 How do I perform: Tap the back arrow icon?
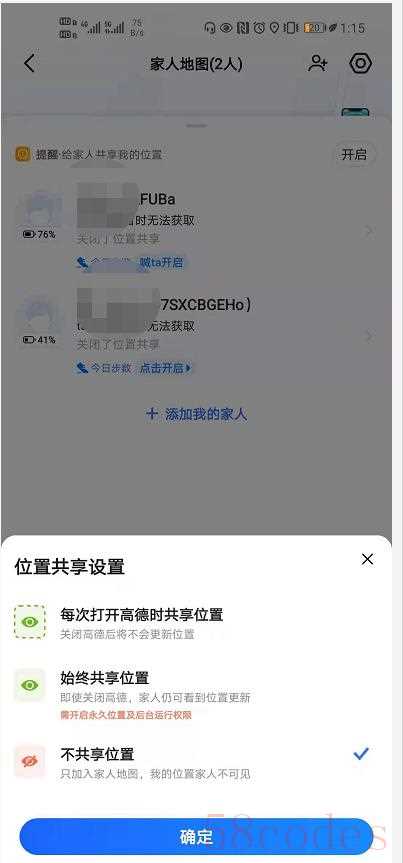[30, 64]
